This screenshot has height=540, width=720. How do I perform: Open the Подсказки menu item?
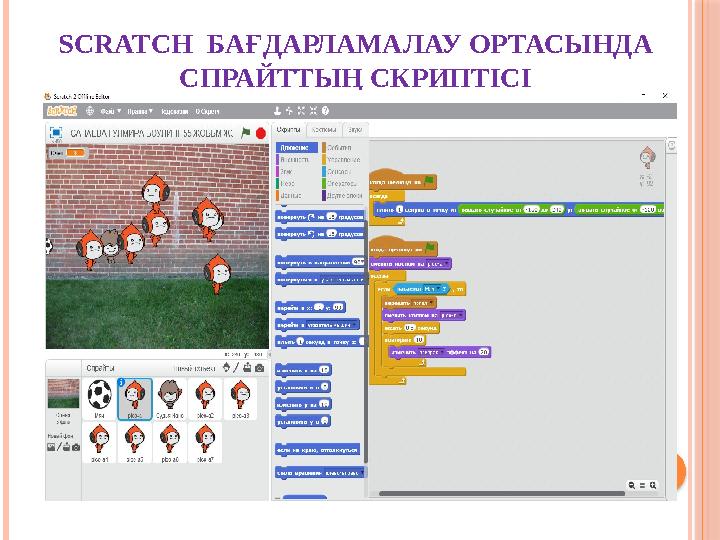pyautogui.click(x=174, y=111)
